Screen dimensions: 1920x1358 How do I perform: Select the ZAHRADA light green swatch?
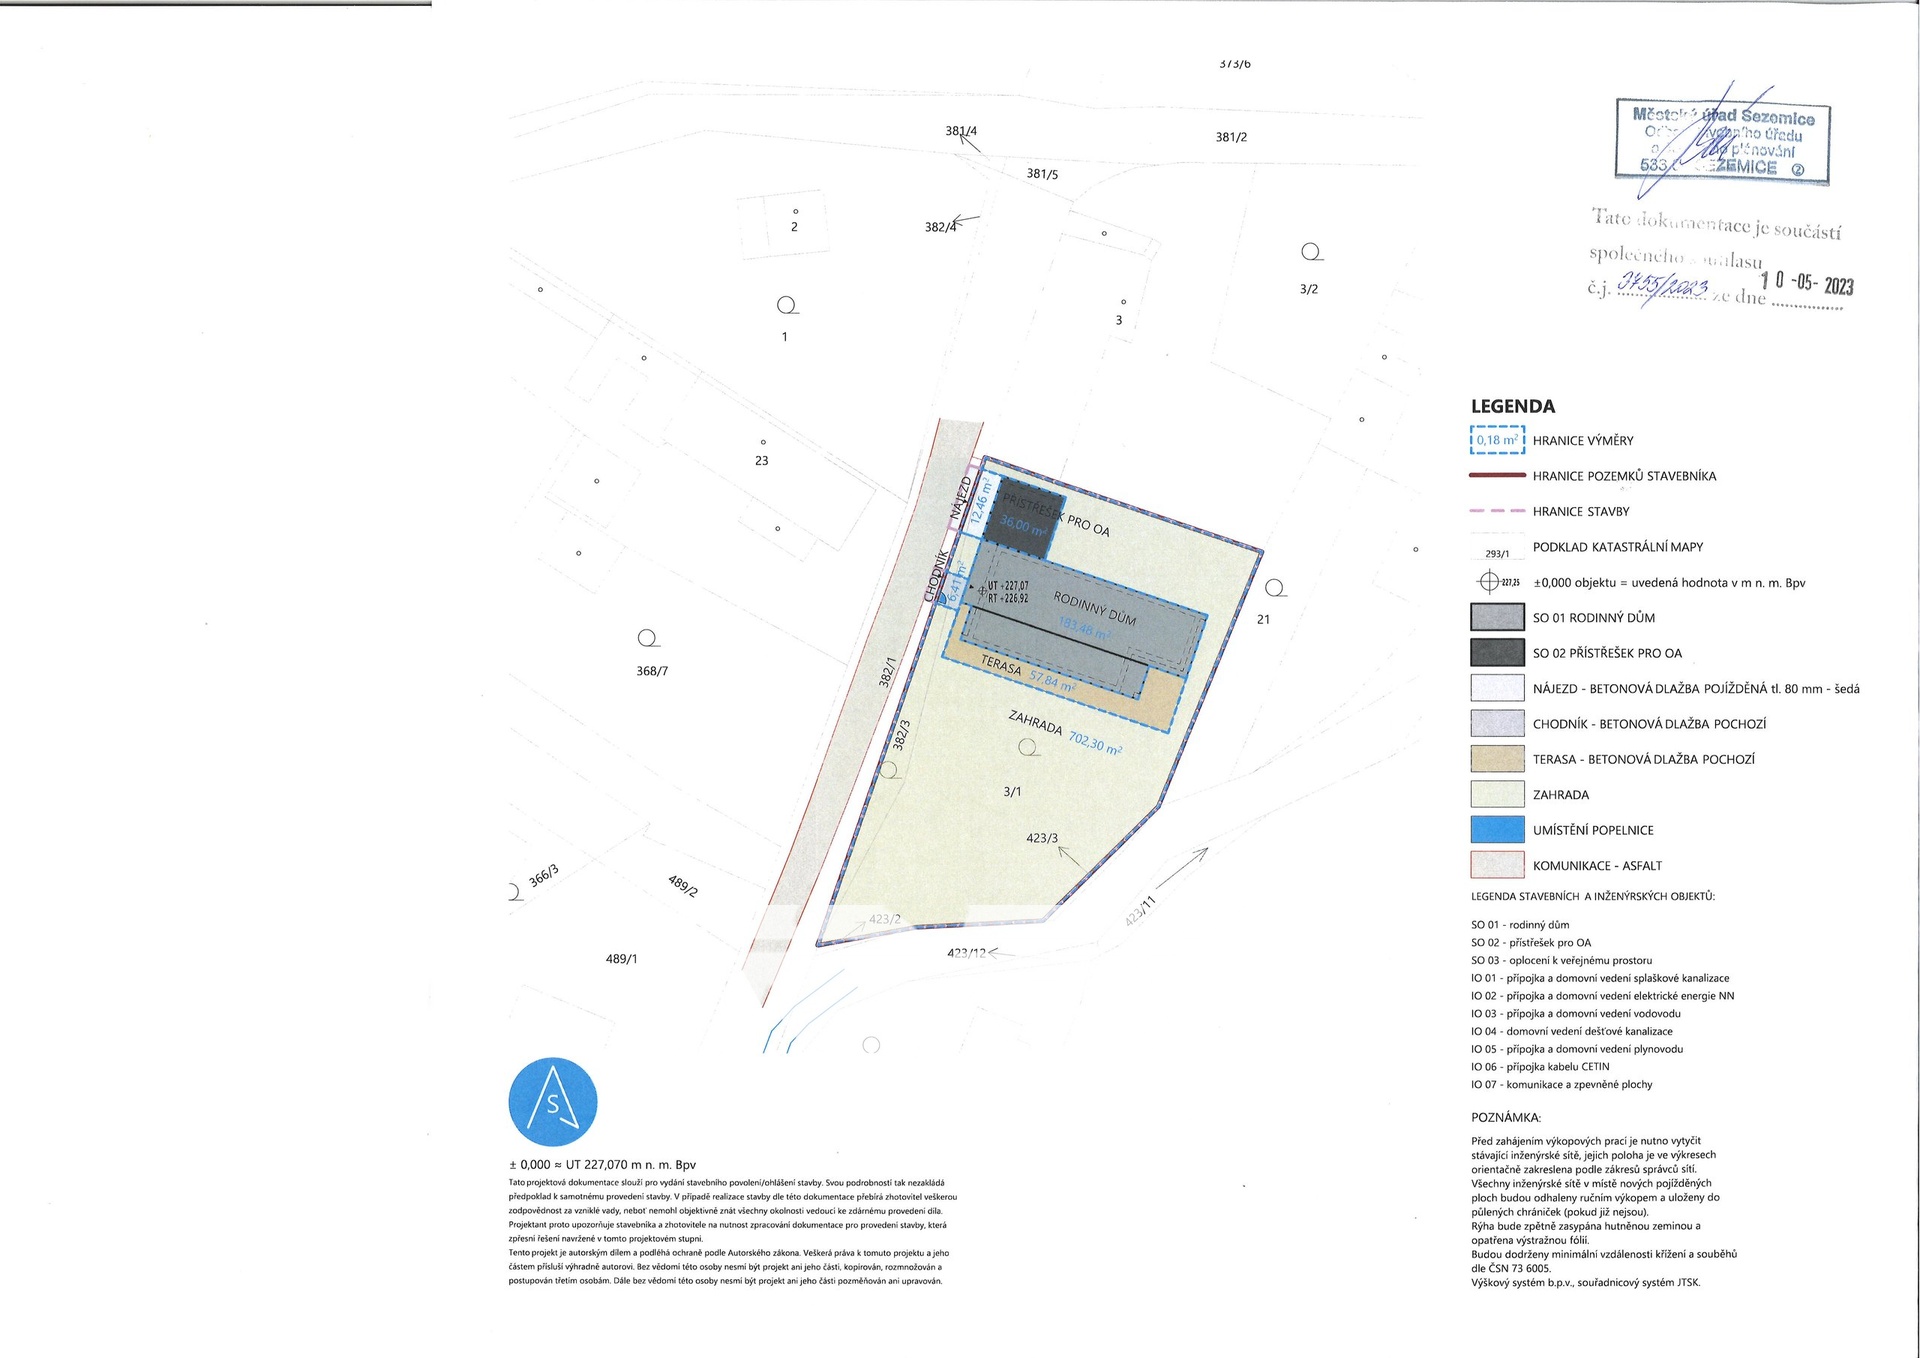point(1497,794)
